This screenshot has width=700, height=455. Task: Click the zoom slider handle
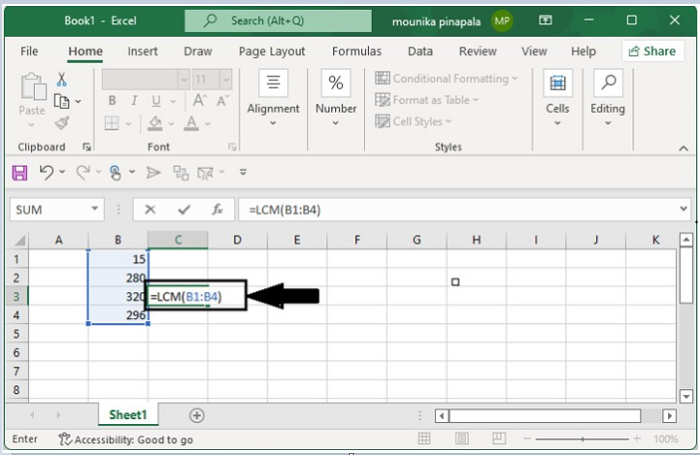[583, 439]
